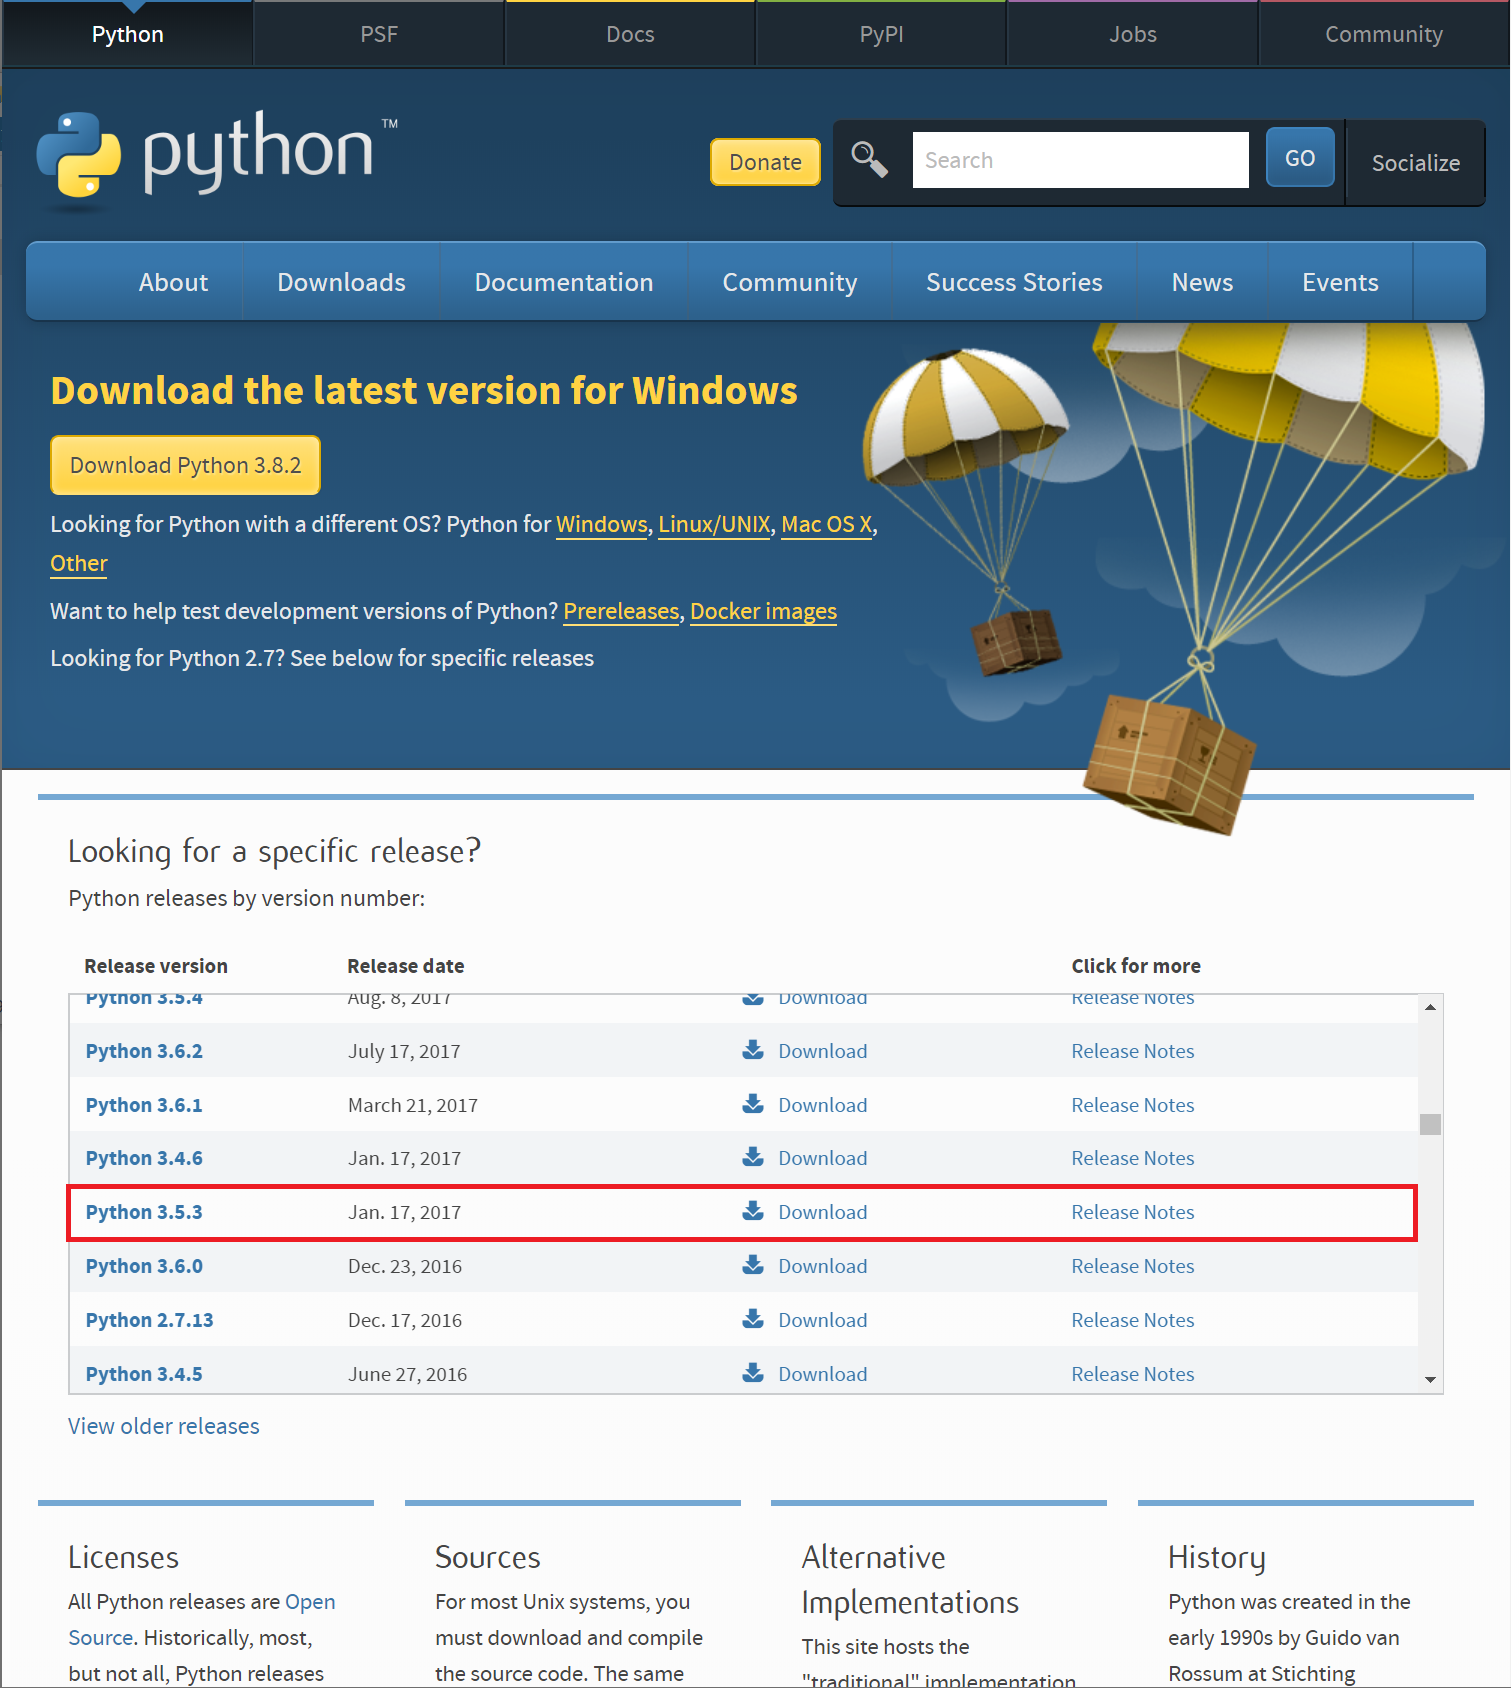Open the News navigation menu

tap(1202, 282)
